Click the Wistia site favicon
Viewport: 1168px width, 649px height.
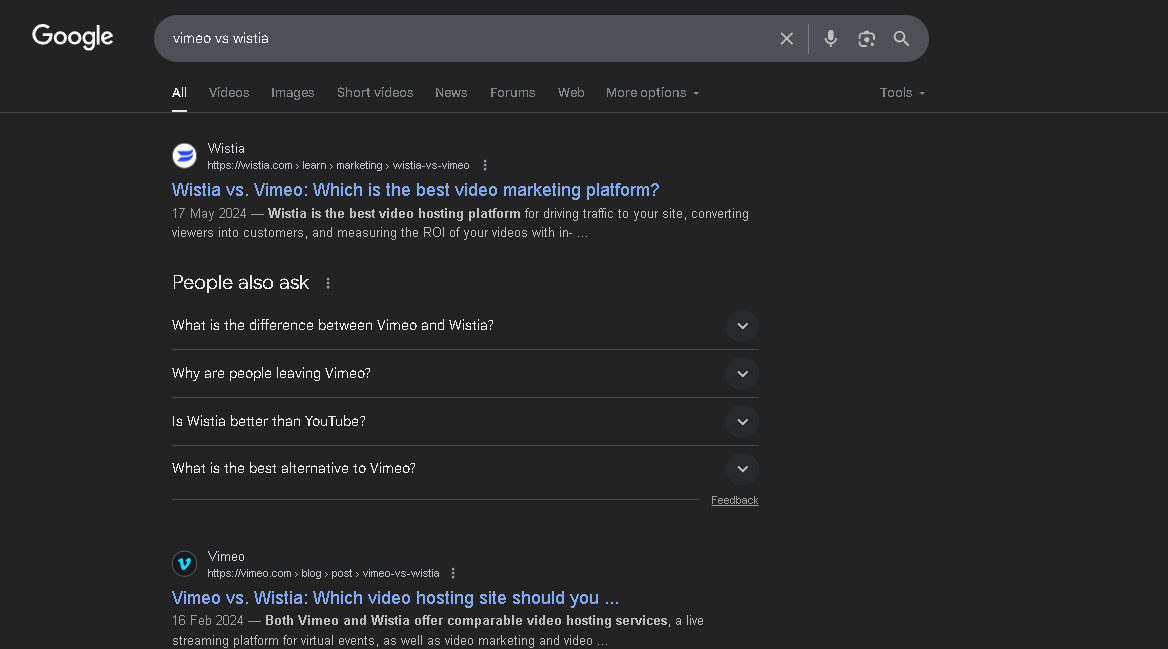pyautogui.click(x=184, y=156)
